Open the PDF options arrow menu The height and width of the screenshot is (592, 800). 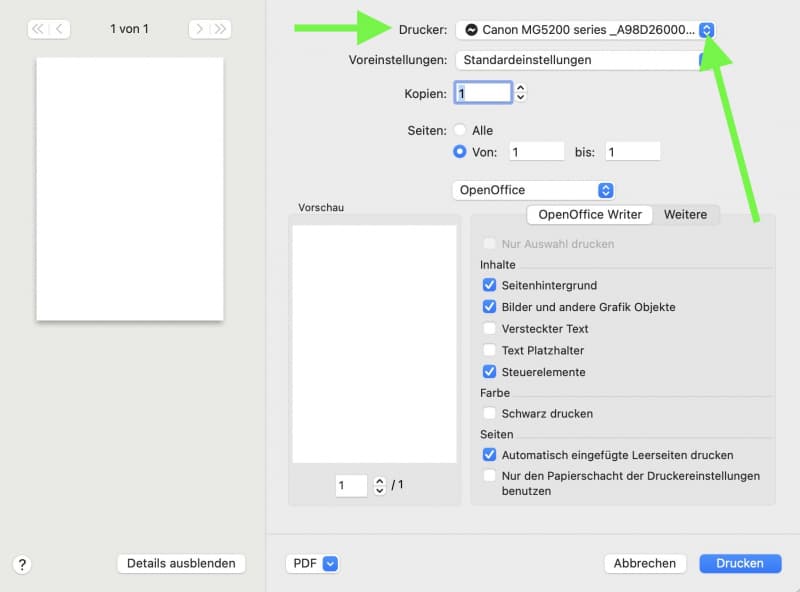pyautogui.click(x=330, y=563)
